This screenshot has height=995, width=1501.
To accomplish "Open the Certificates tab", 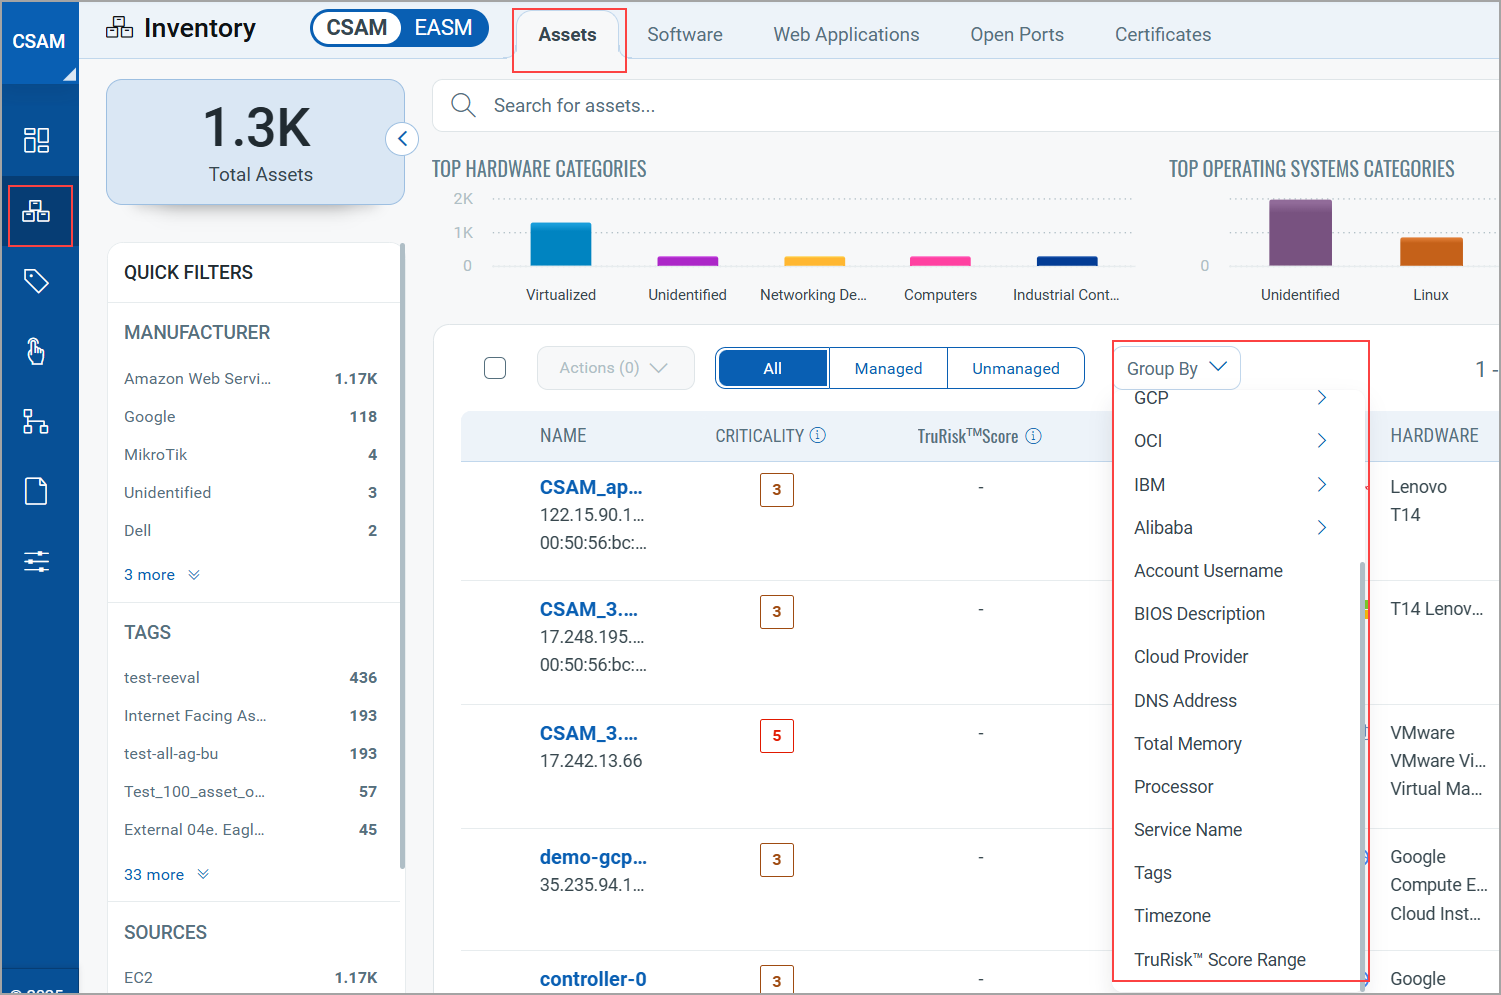I will click(1163, 35).
